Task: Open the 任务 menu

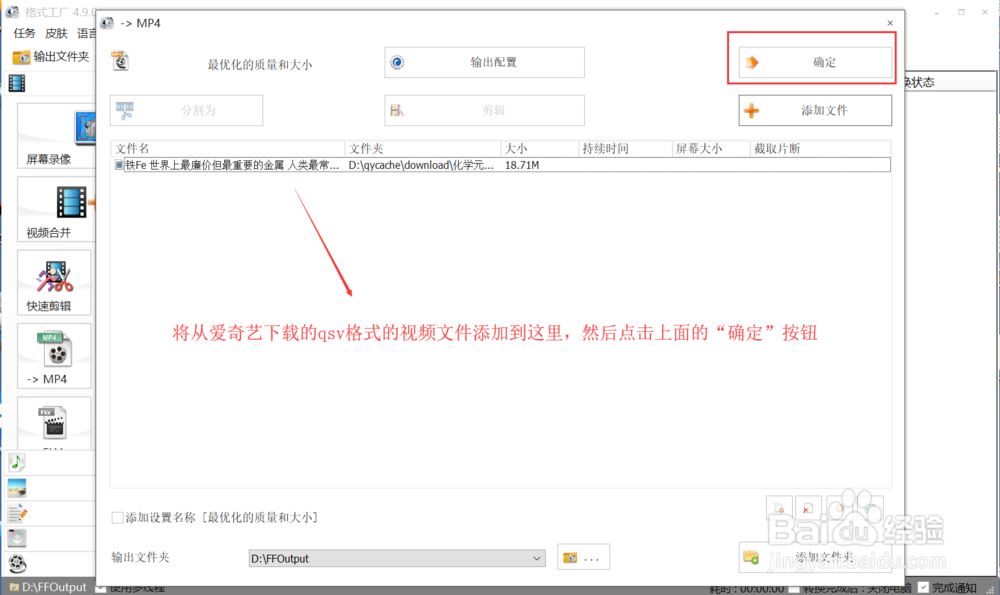Action: (23, 32)
